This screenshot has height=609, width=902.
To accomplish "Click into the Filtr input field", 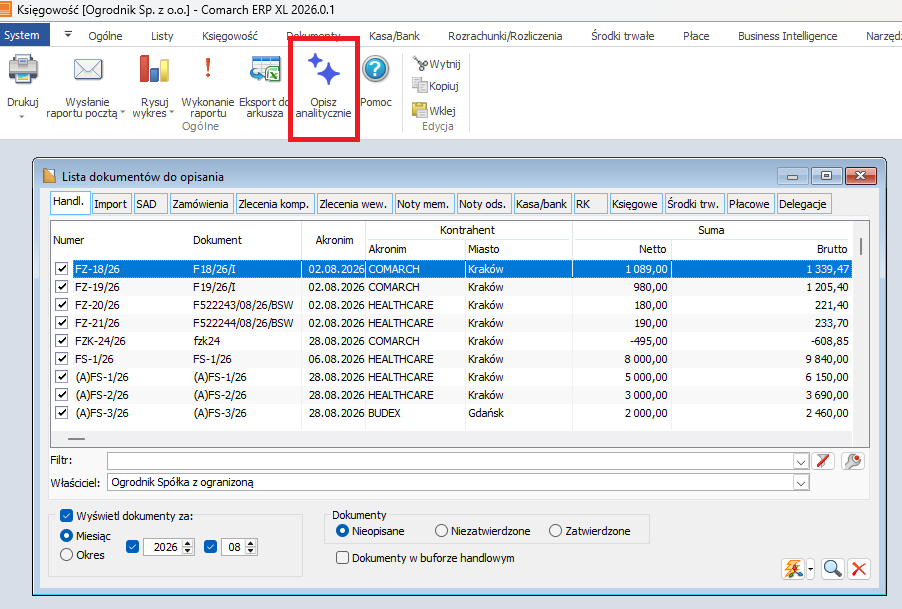I will (450, 461).
